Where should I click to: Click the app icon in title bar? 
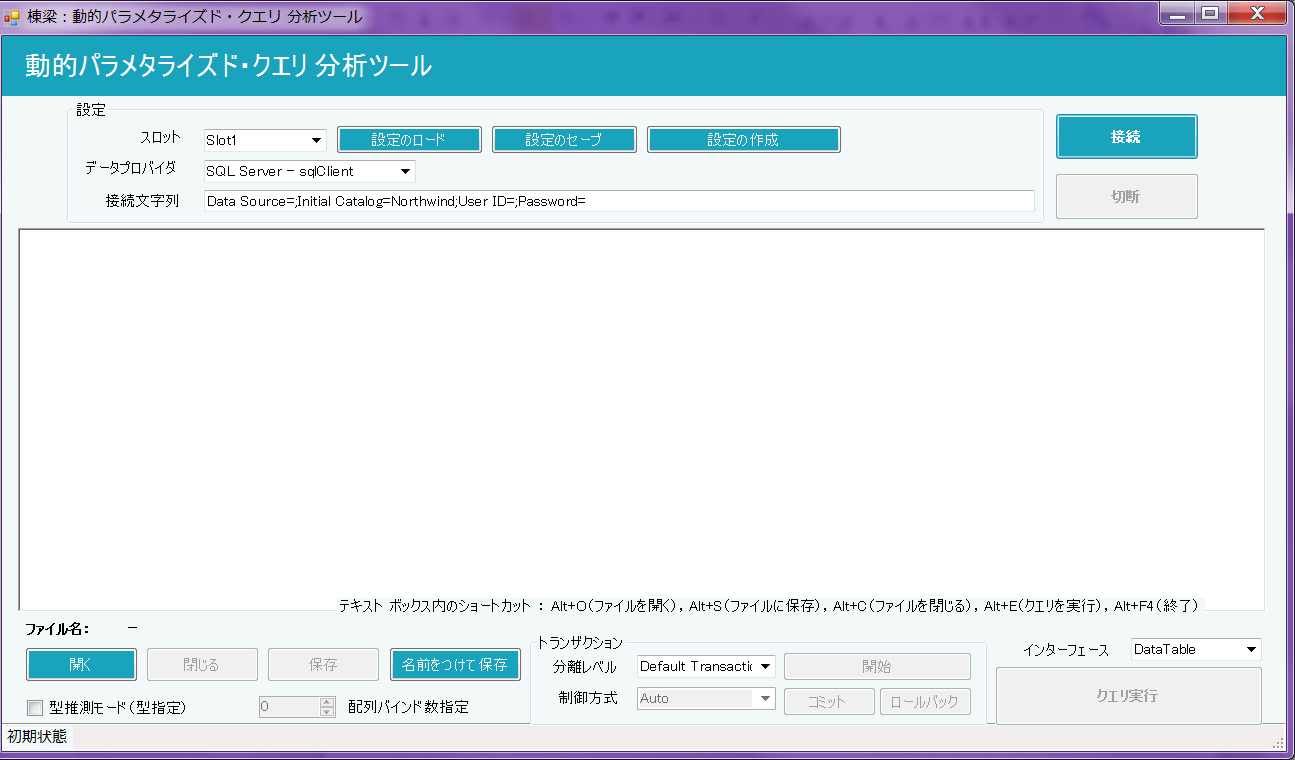click(12, 16)
